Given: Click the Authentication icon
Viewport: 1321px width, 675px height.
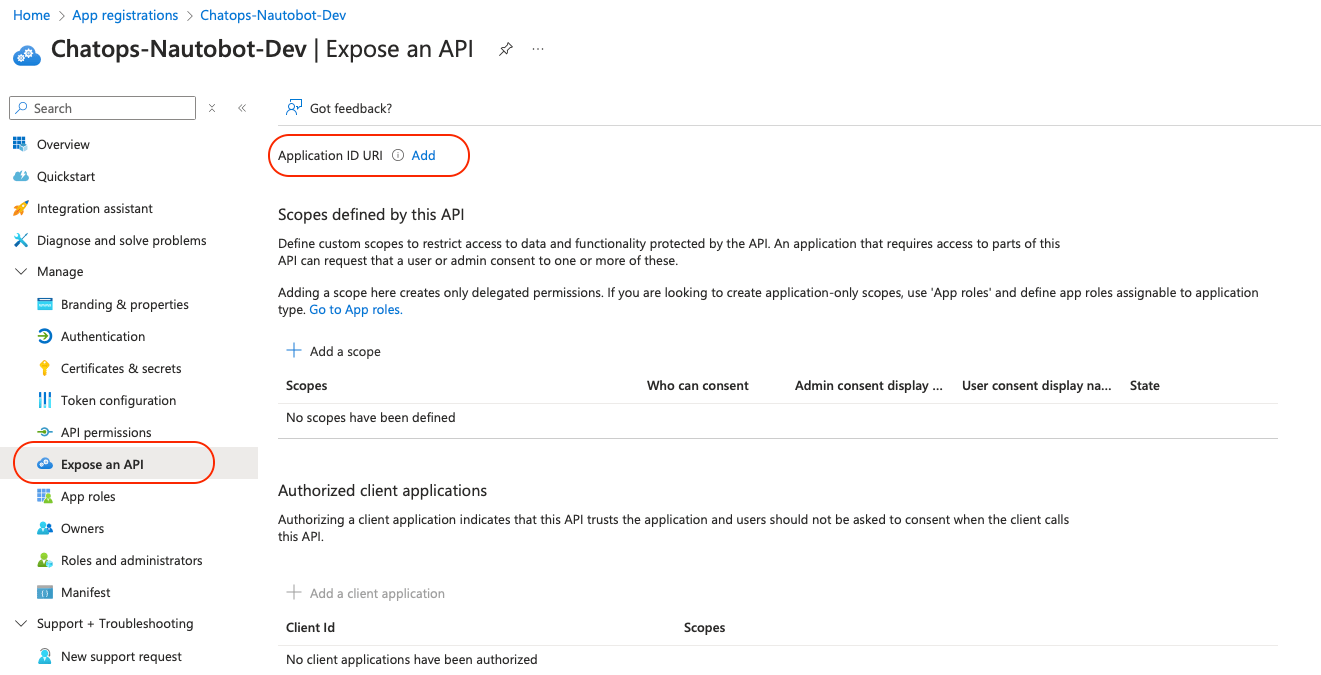Looking at the screenshot, I should pyautogui.click(x=44, y=336).
